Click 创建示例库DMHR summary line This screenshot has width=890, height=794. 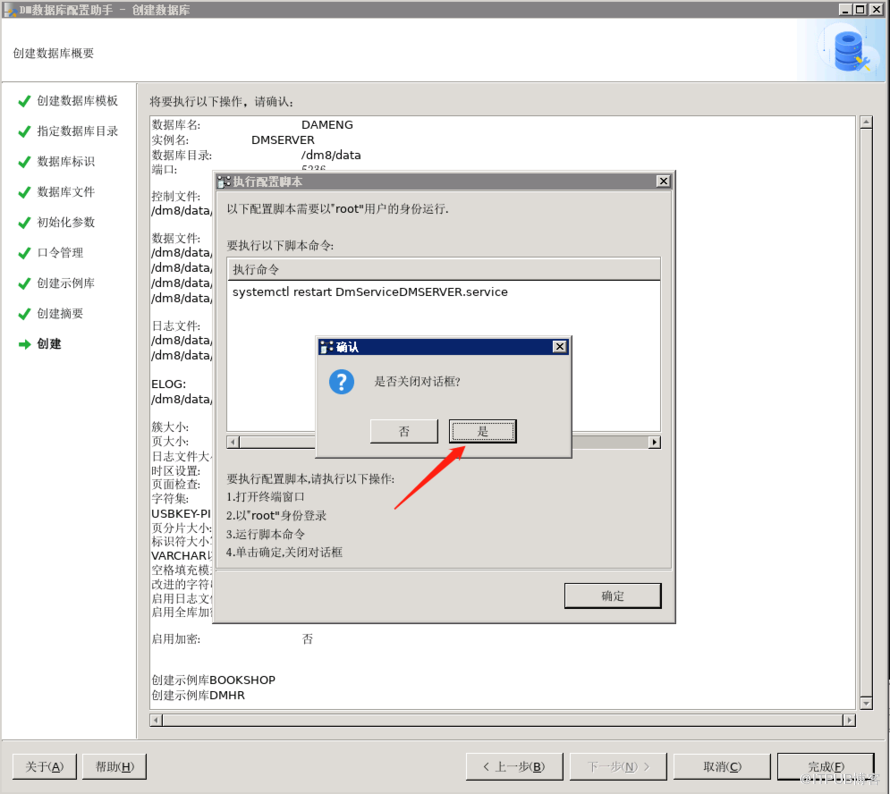tap(198, 695)
